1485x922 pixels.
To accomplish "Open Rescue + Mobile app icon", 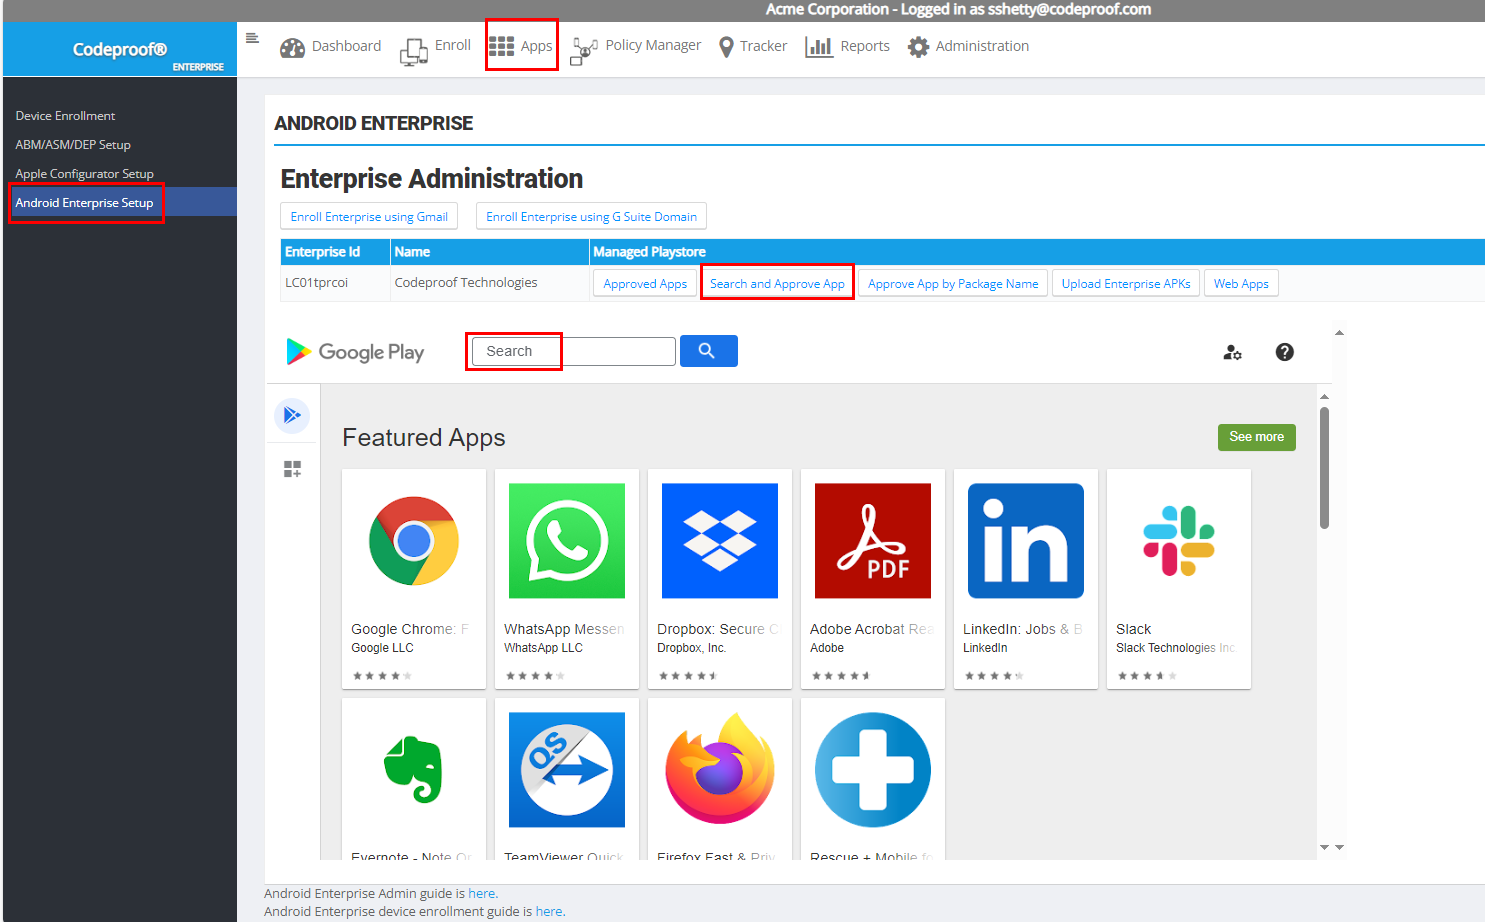I will [873, 770].
